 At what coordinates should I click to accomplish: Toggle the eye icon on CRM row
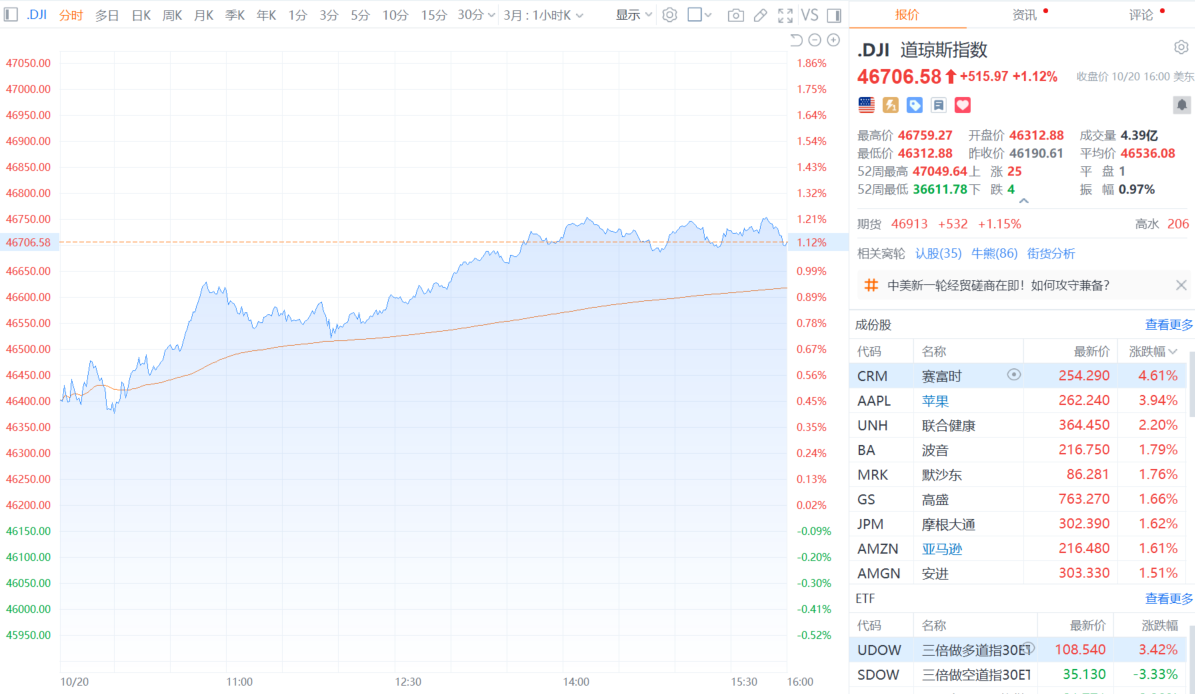click(x=1014, y=375)
